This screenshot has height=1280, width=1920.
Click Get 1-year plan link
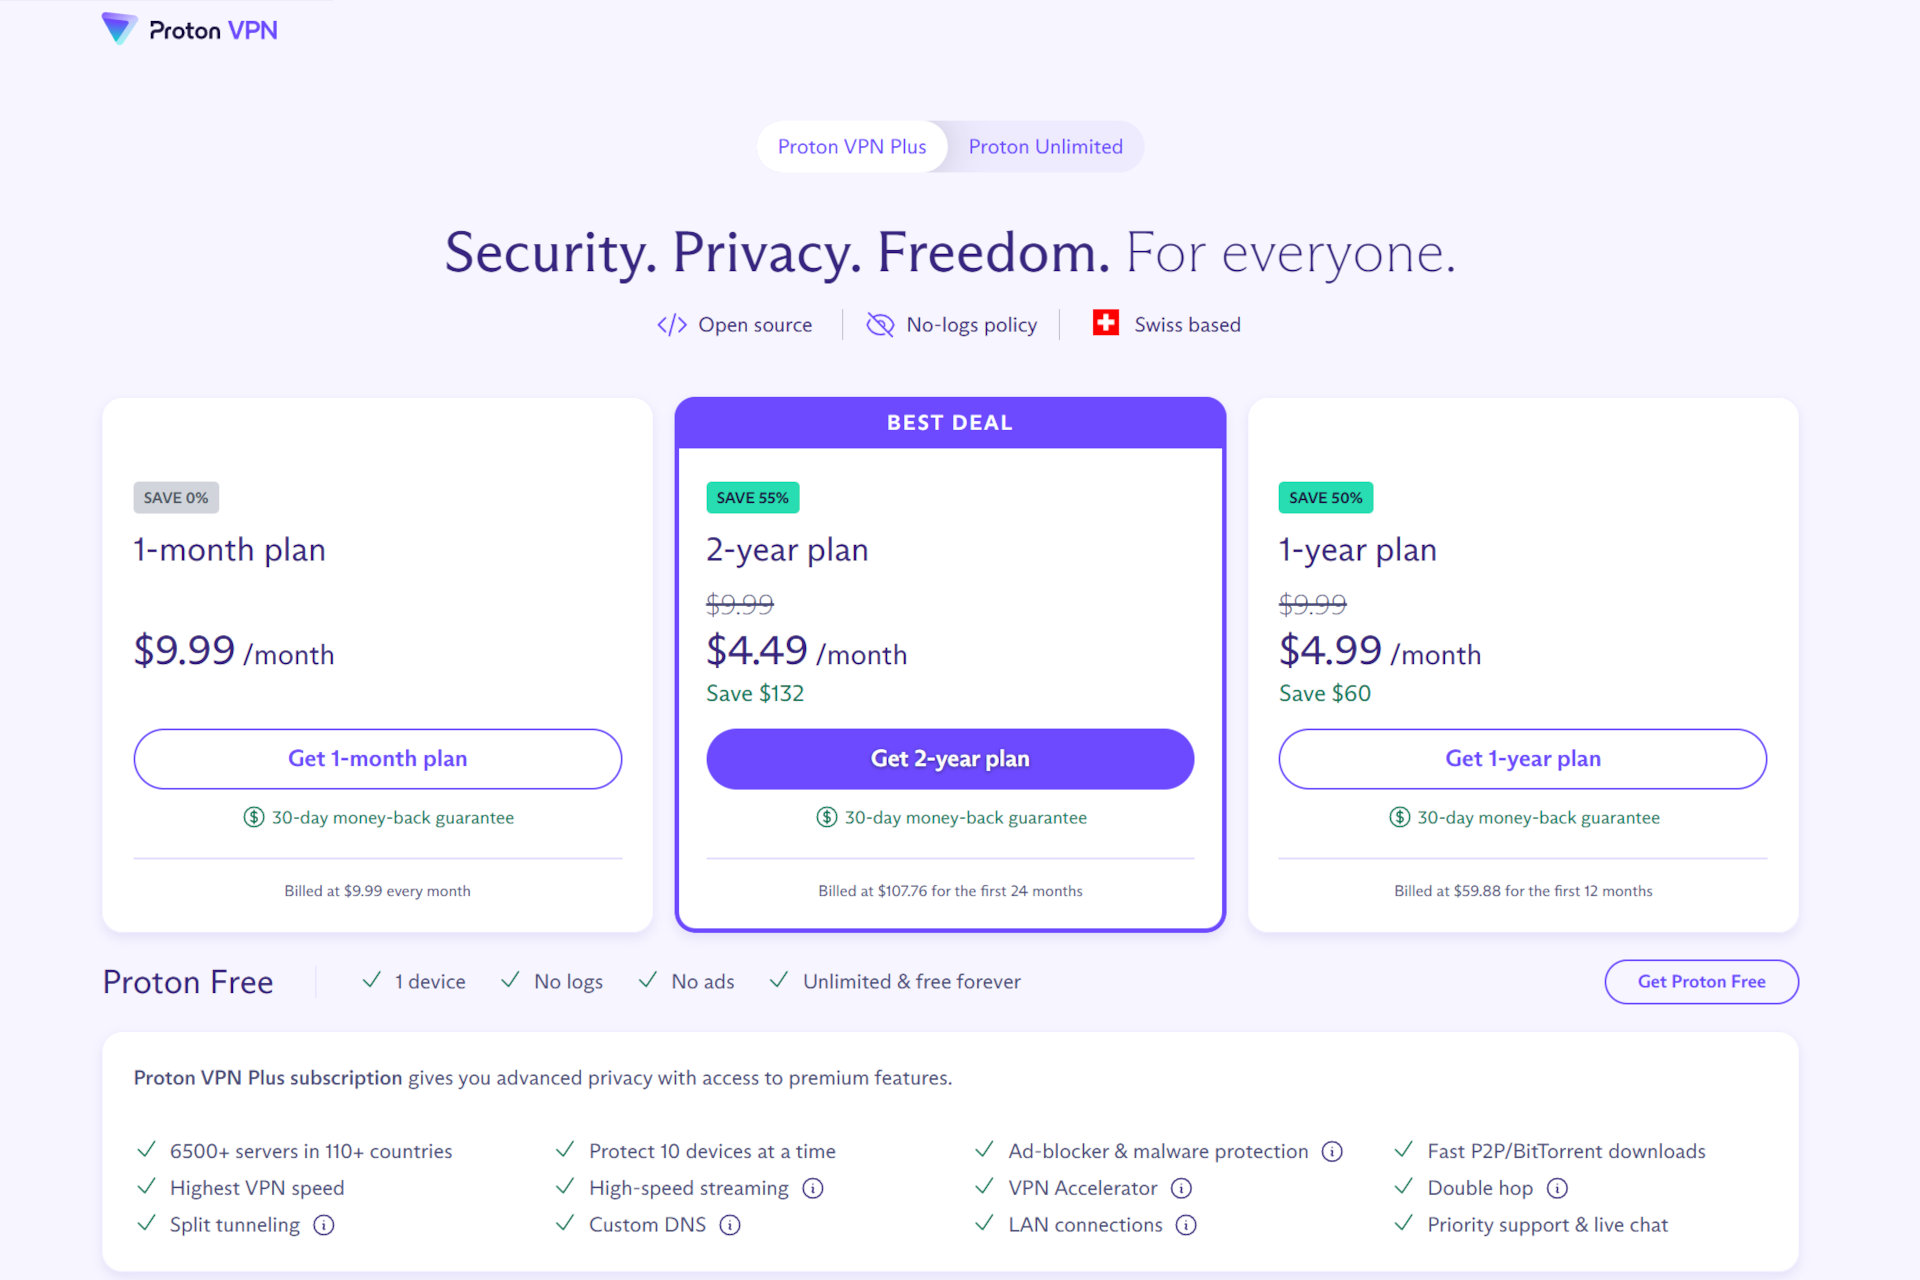tap(1521, 757)
